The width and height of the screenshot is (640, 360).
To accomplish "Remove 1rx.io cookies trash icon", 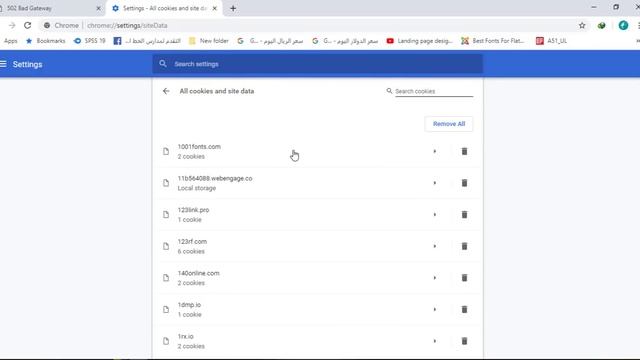I will 464,341.
